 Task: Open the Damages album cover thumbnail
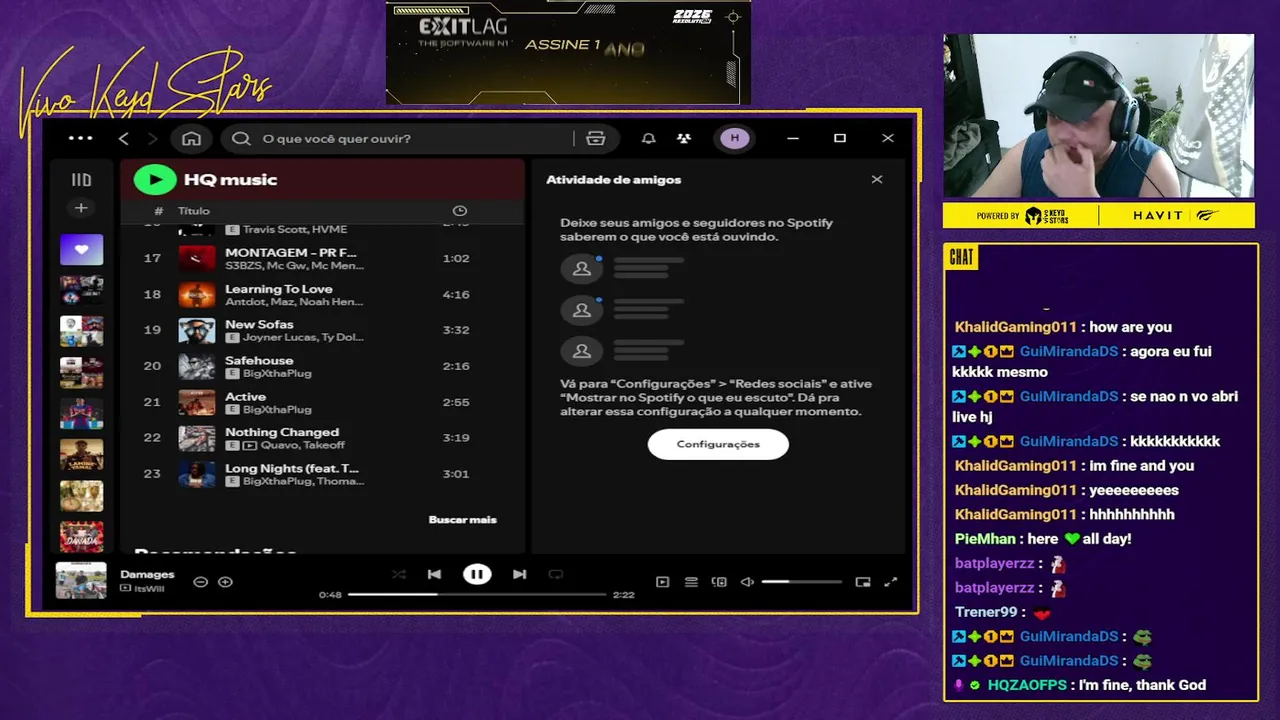pos(81,581)
